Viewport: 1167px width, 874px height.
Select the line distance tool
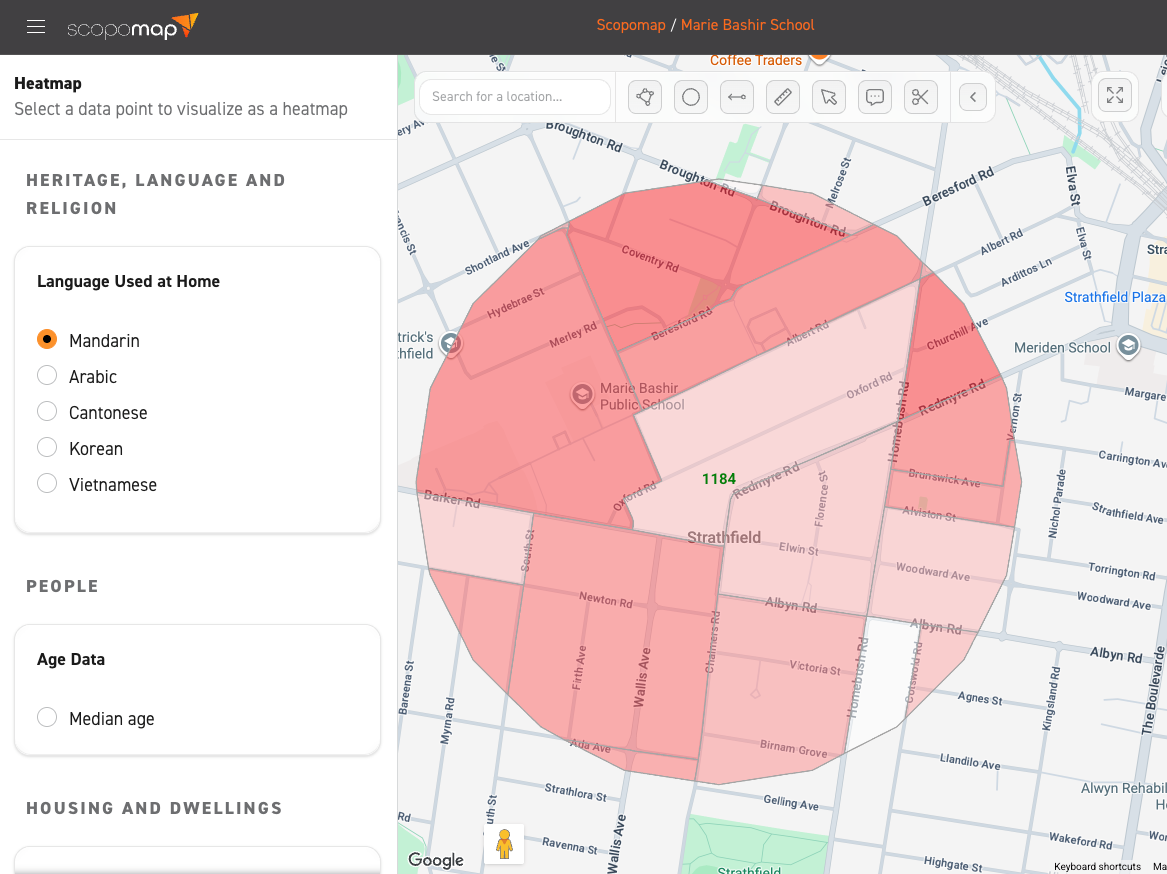737,97
